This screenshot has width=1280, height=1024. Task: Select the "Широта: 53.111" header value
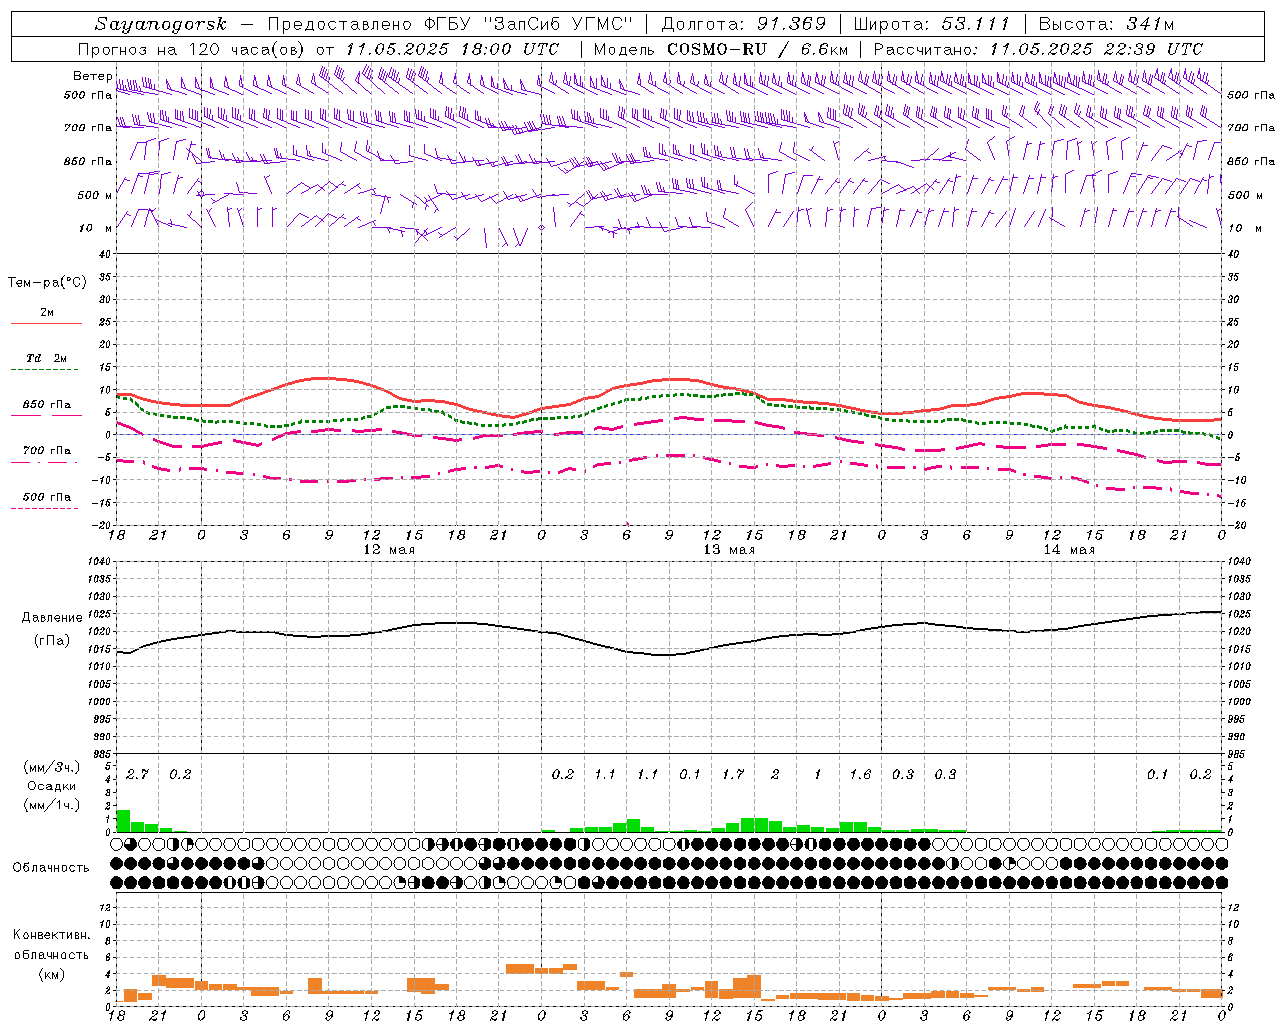click(x=931, y=24)
